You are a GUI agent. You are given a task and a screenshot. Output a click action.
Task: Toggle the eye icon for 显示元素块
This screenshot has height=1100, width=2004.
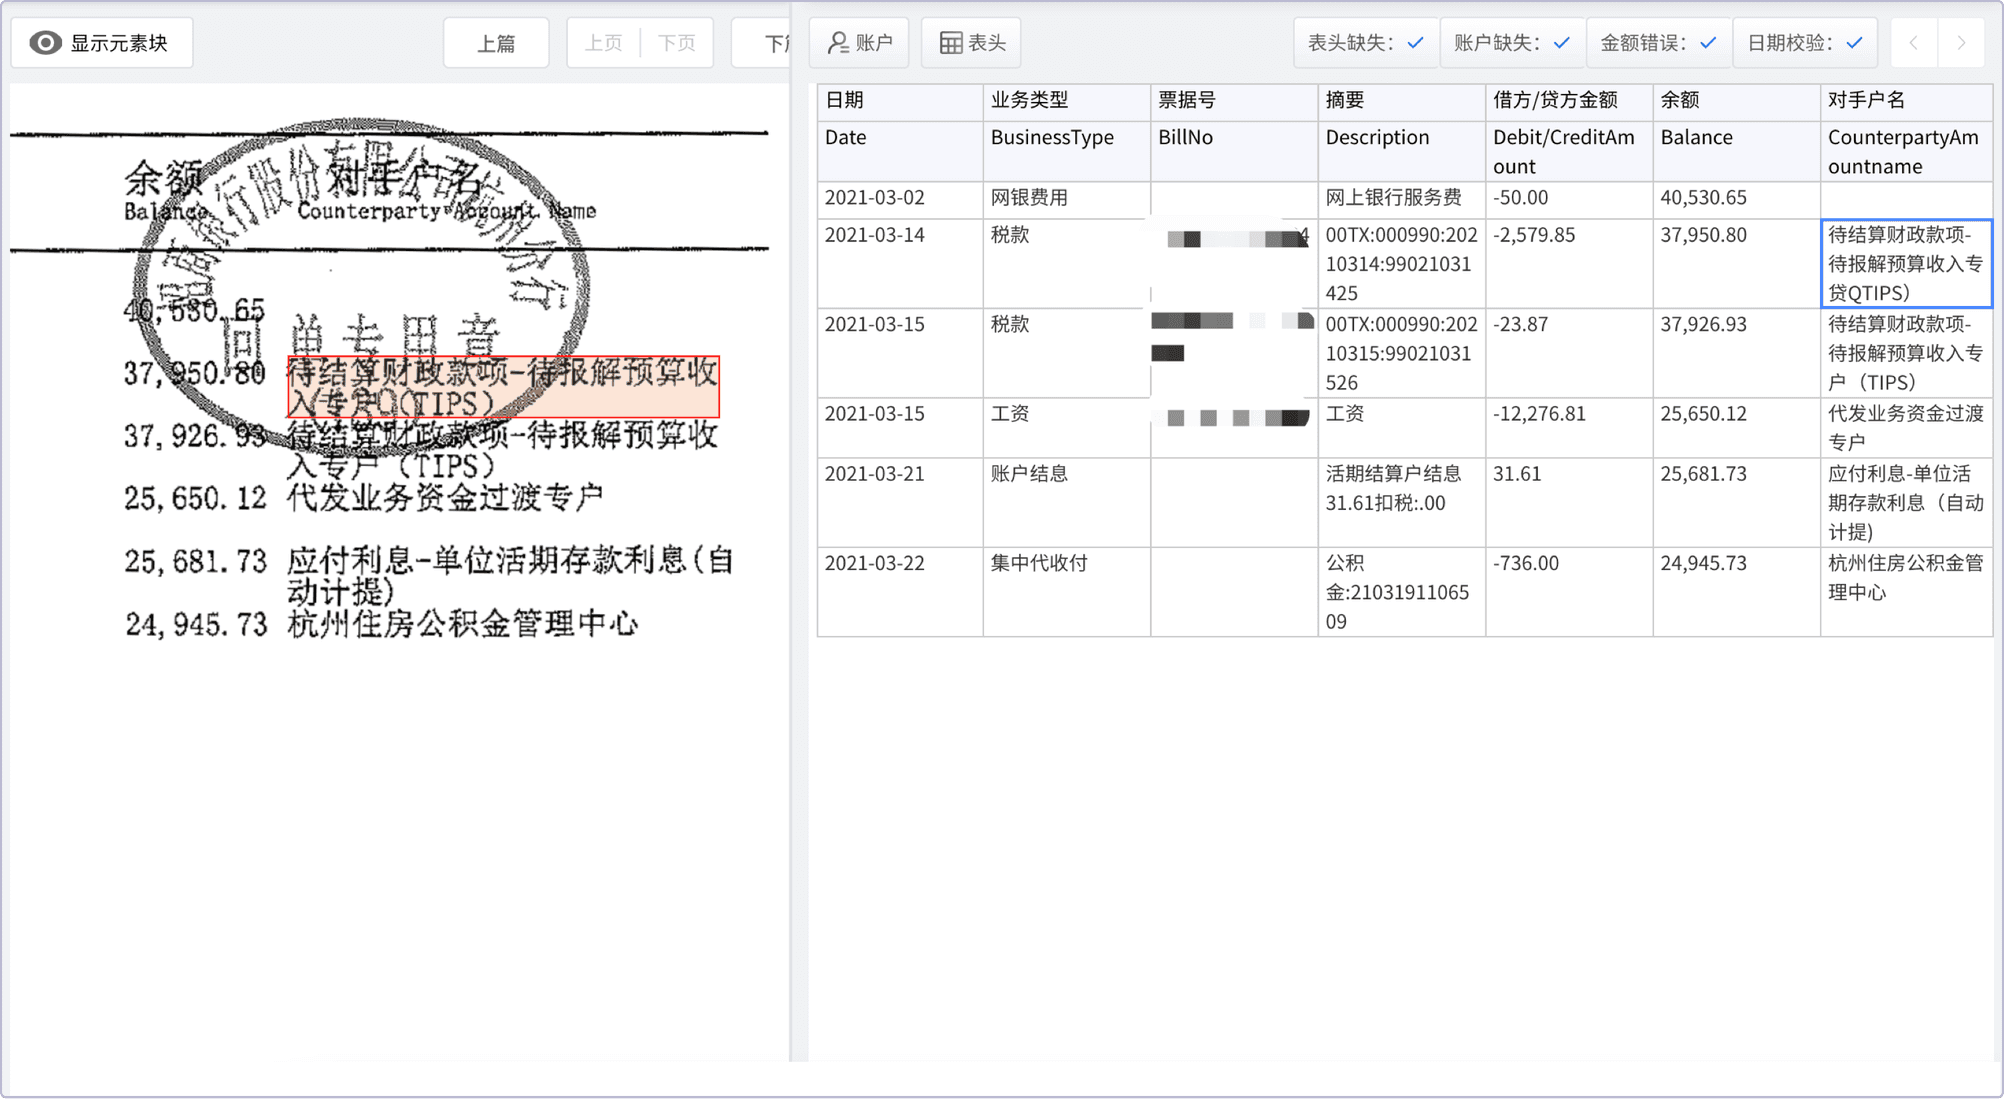pyautogui.click(x=45, y=43)
